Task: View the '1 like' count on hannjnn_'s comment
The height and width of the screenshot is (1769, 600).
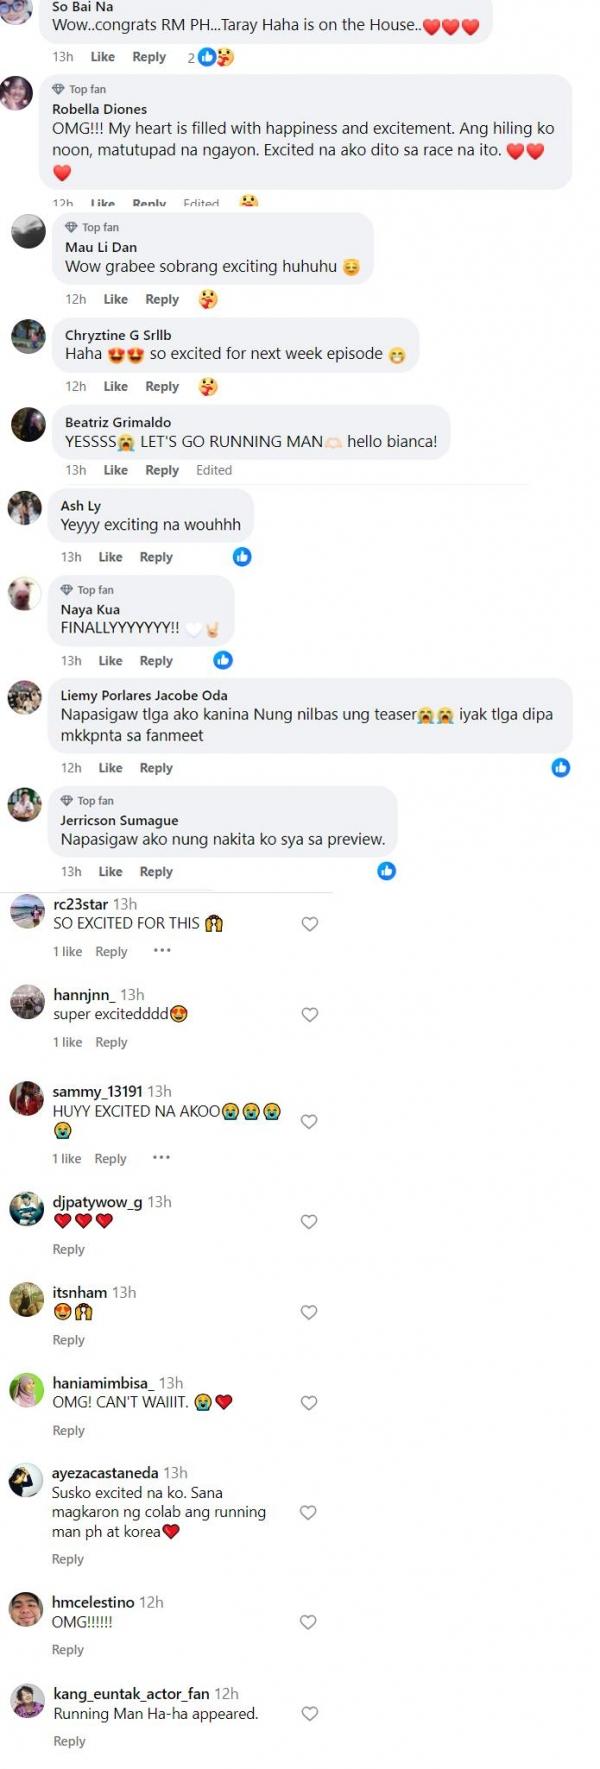Action: pos(68,1042)
